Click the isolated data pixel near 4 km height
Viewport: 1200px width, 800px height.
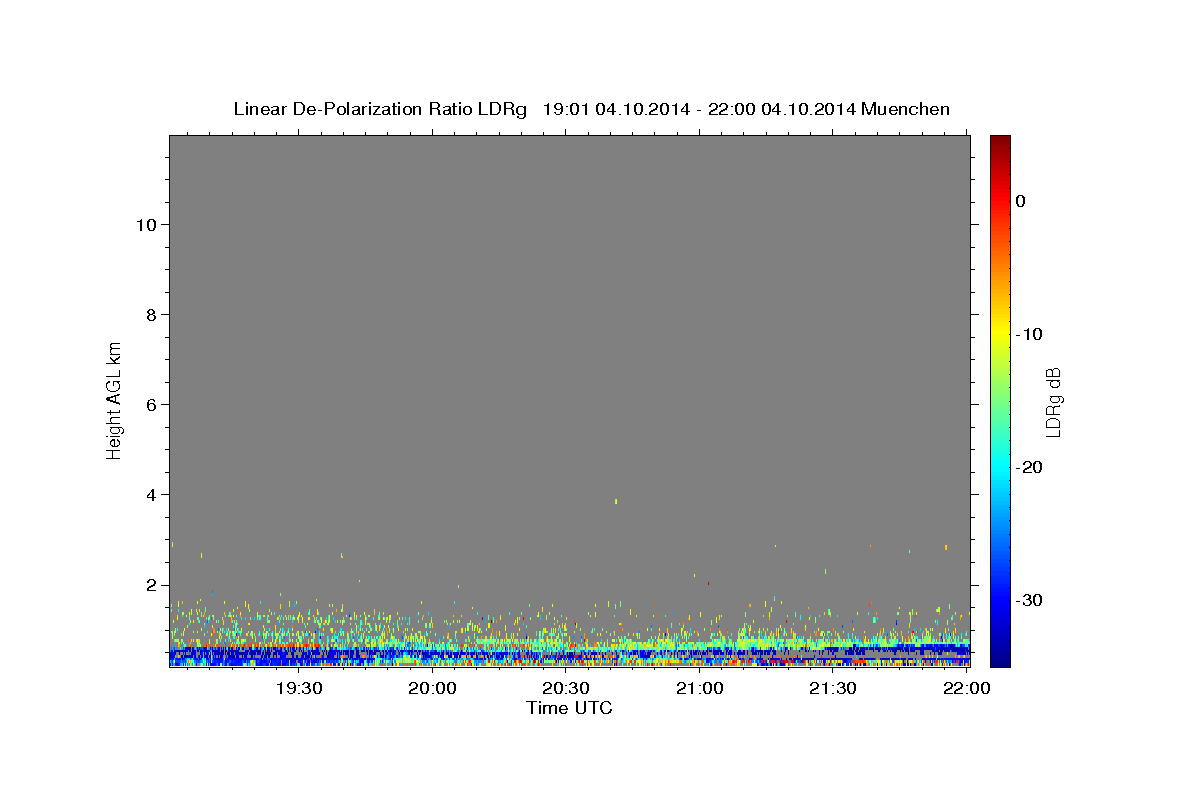point(616,501)
